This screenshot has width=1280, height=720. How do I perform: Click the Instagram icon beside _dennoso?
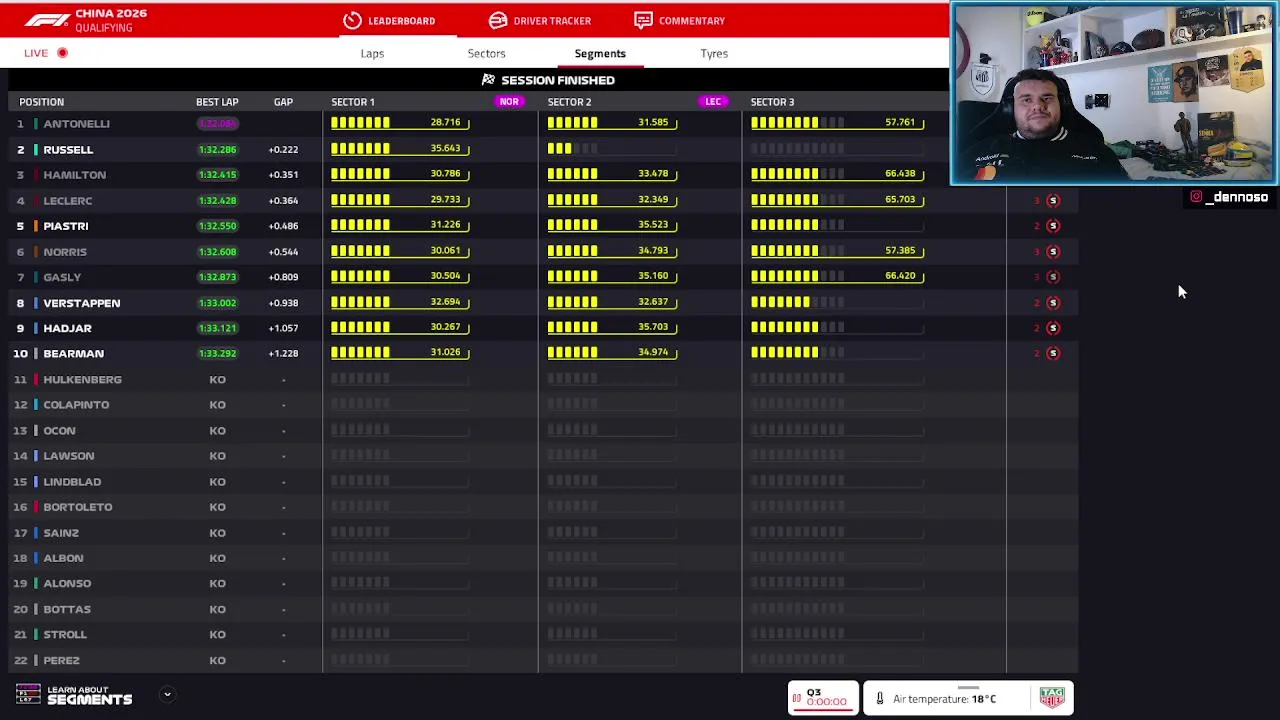click(1196, 197)
